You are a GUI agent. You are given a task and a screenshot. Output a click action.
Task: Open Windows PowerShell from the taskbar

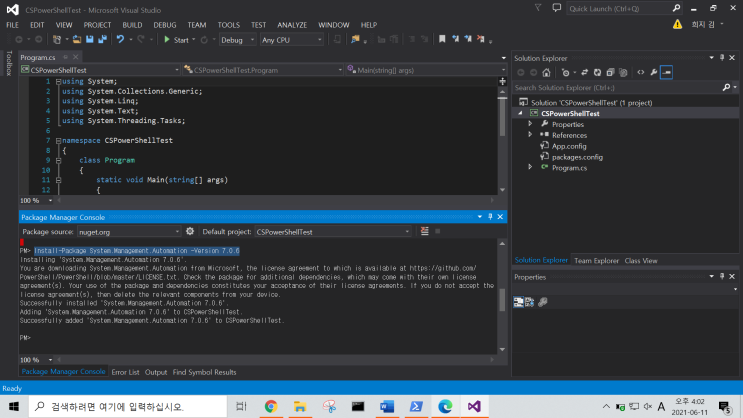[416, 406]
